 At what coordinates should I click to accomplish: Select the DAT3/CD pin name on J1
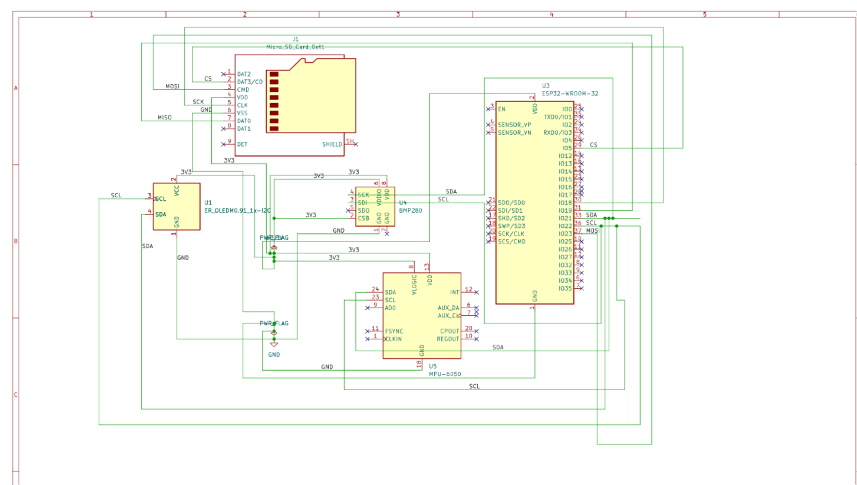(x=250, y=81)
